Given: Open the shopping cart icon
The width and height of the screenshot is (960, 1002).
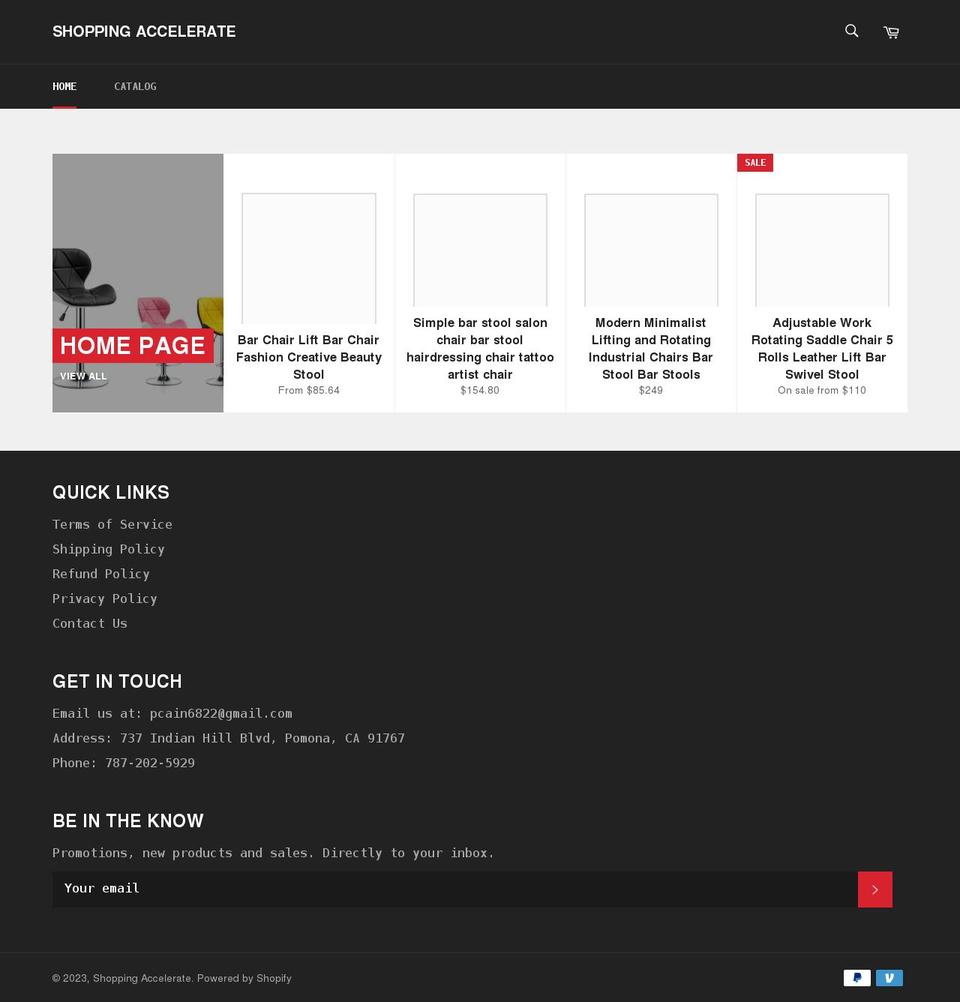Looking at the screenshot, I should coord(891,32).
